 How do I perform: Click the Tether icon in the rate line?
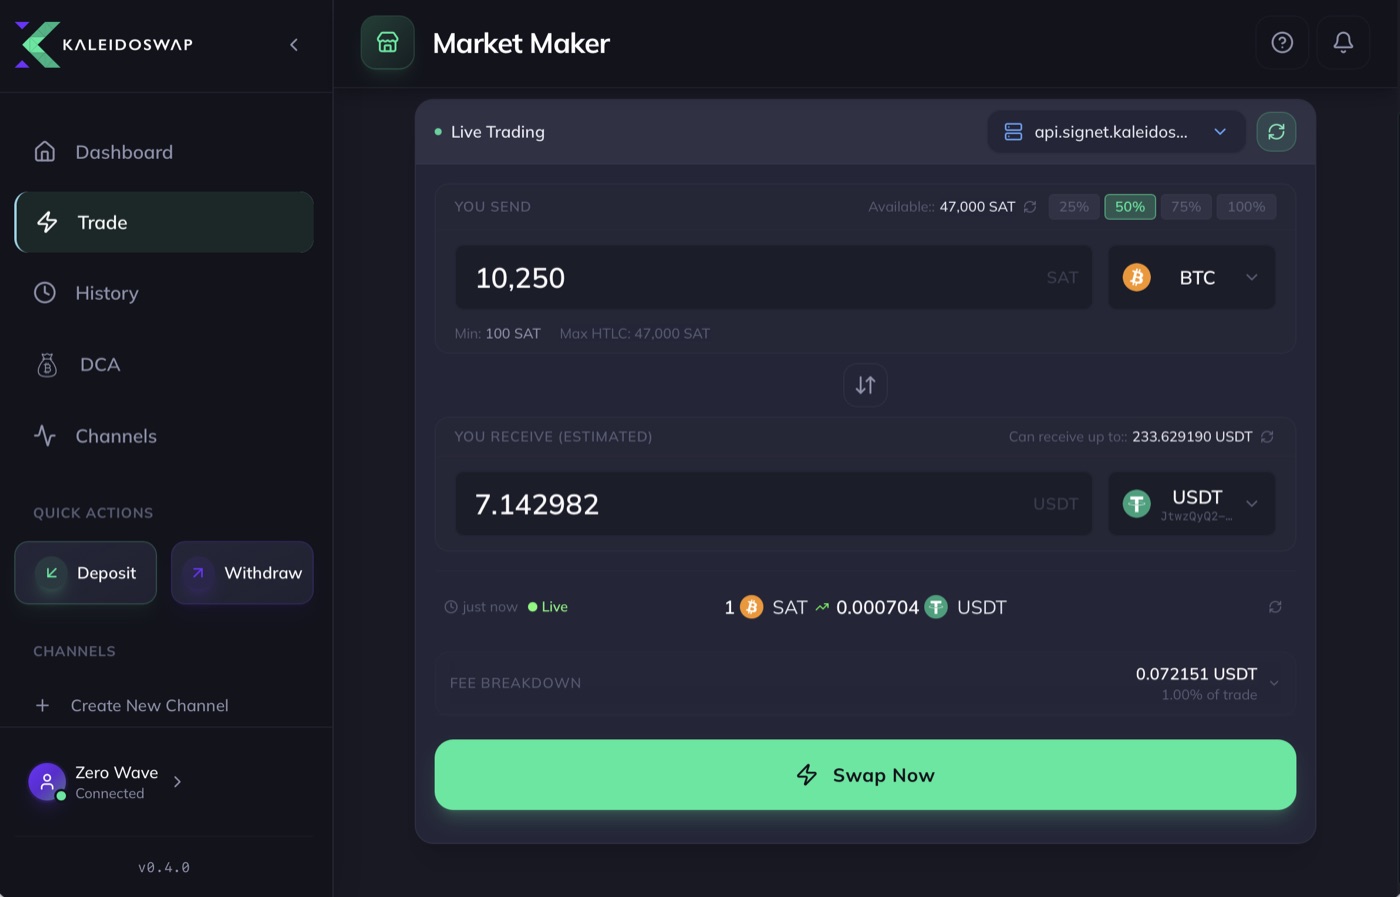pyautogui.click(x=936, y=607)
